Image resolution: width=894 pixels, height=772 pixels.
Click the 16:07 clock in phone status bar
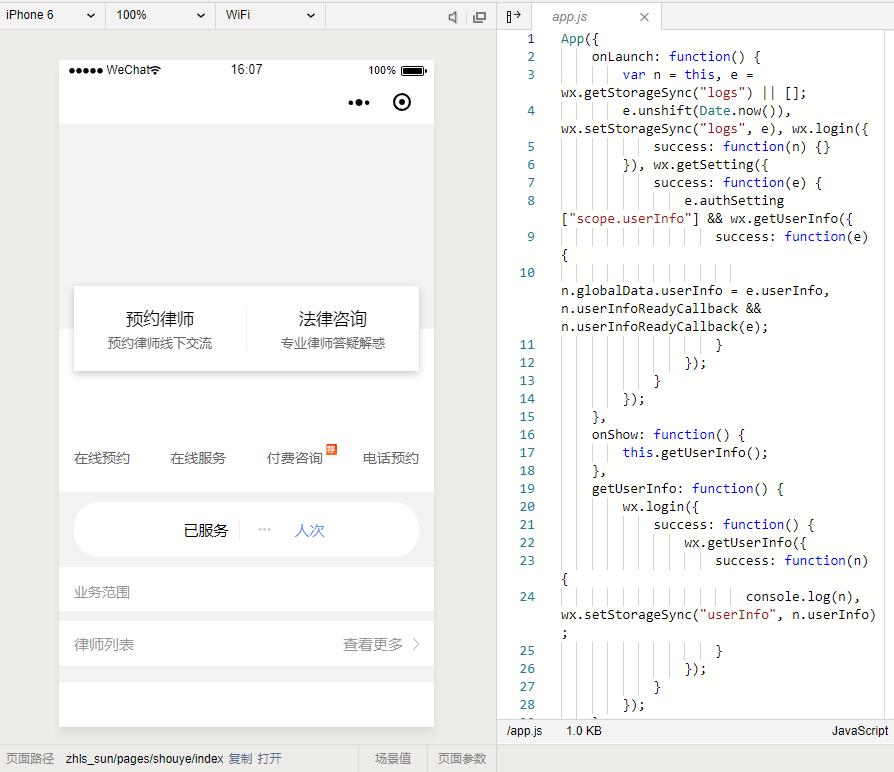[246, 70]
